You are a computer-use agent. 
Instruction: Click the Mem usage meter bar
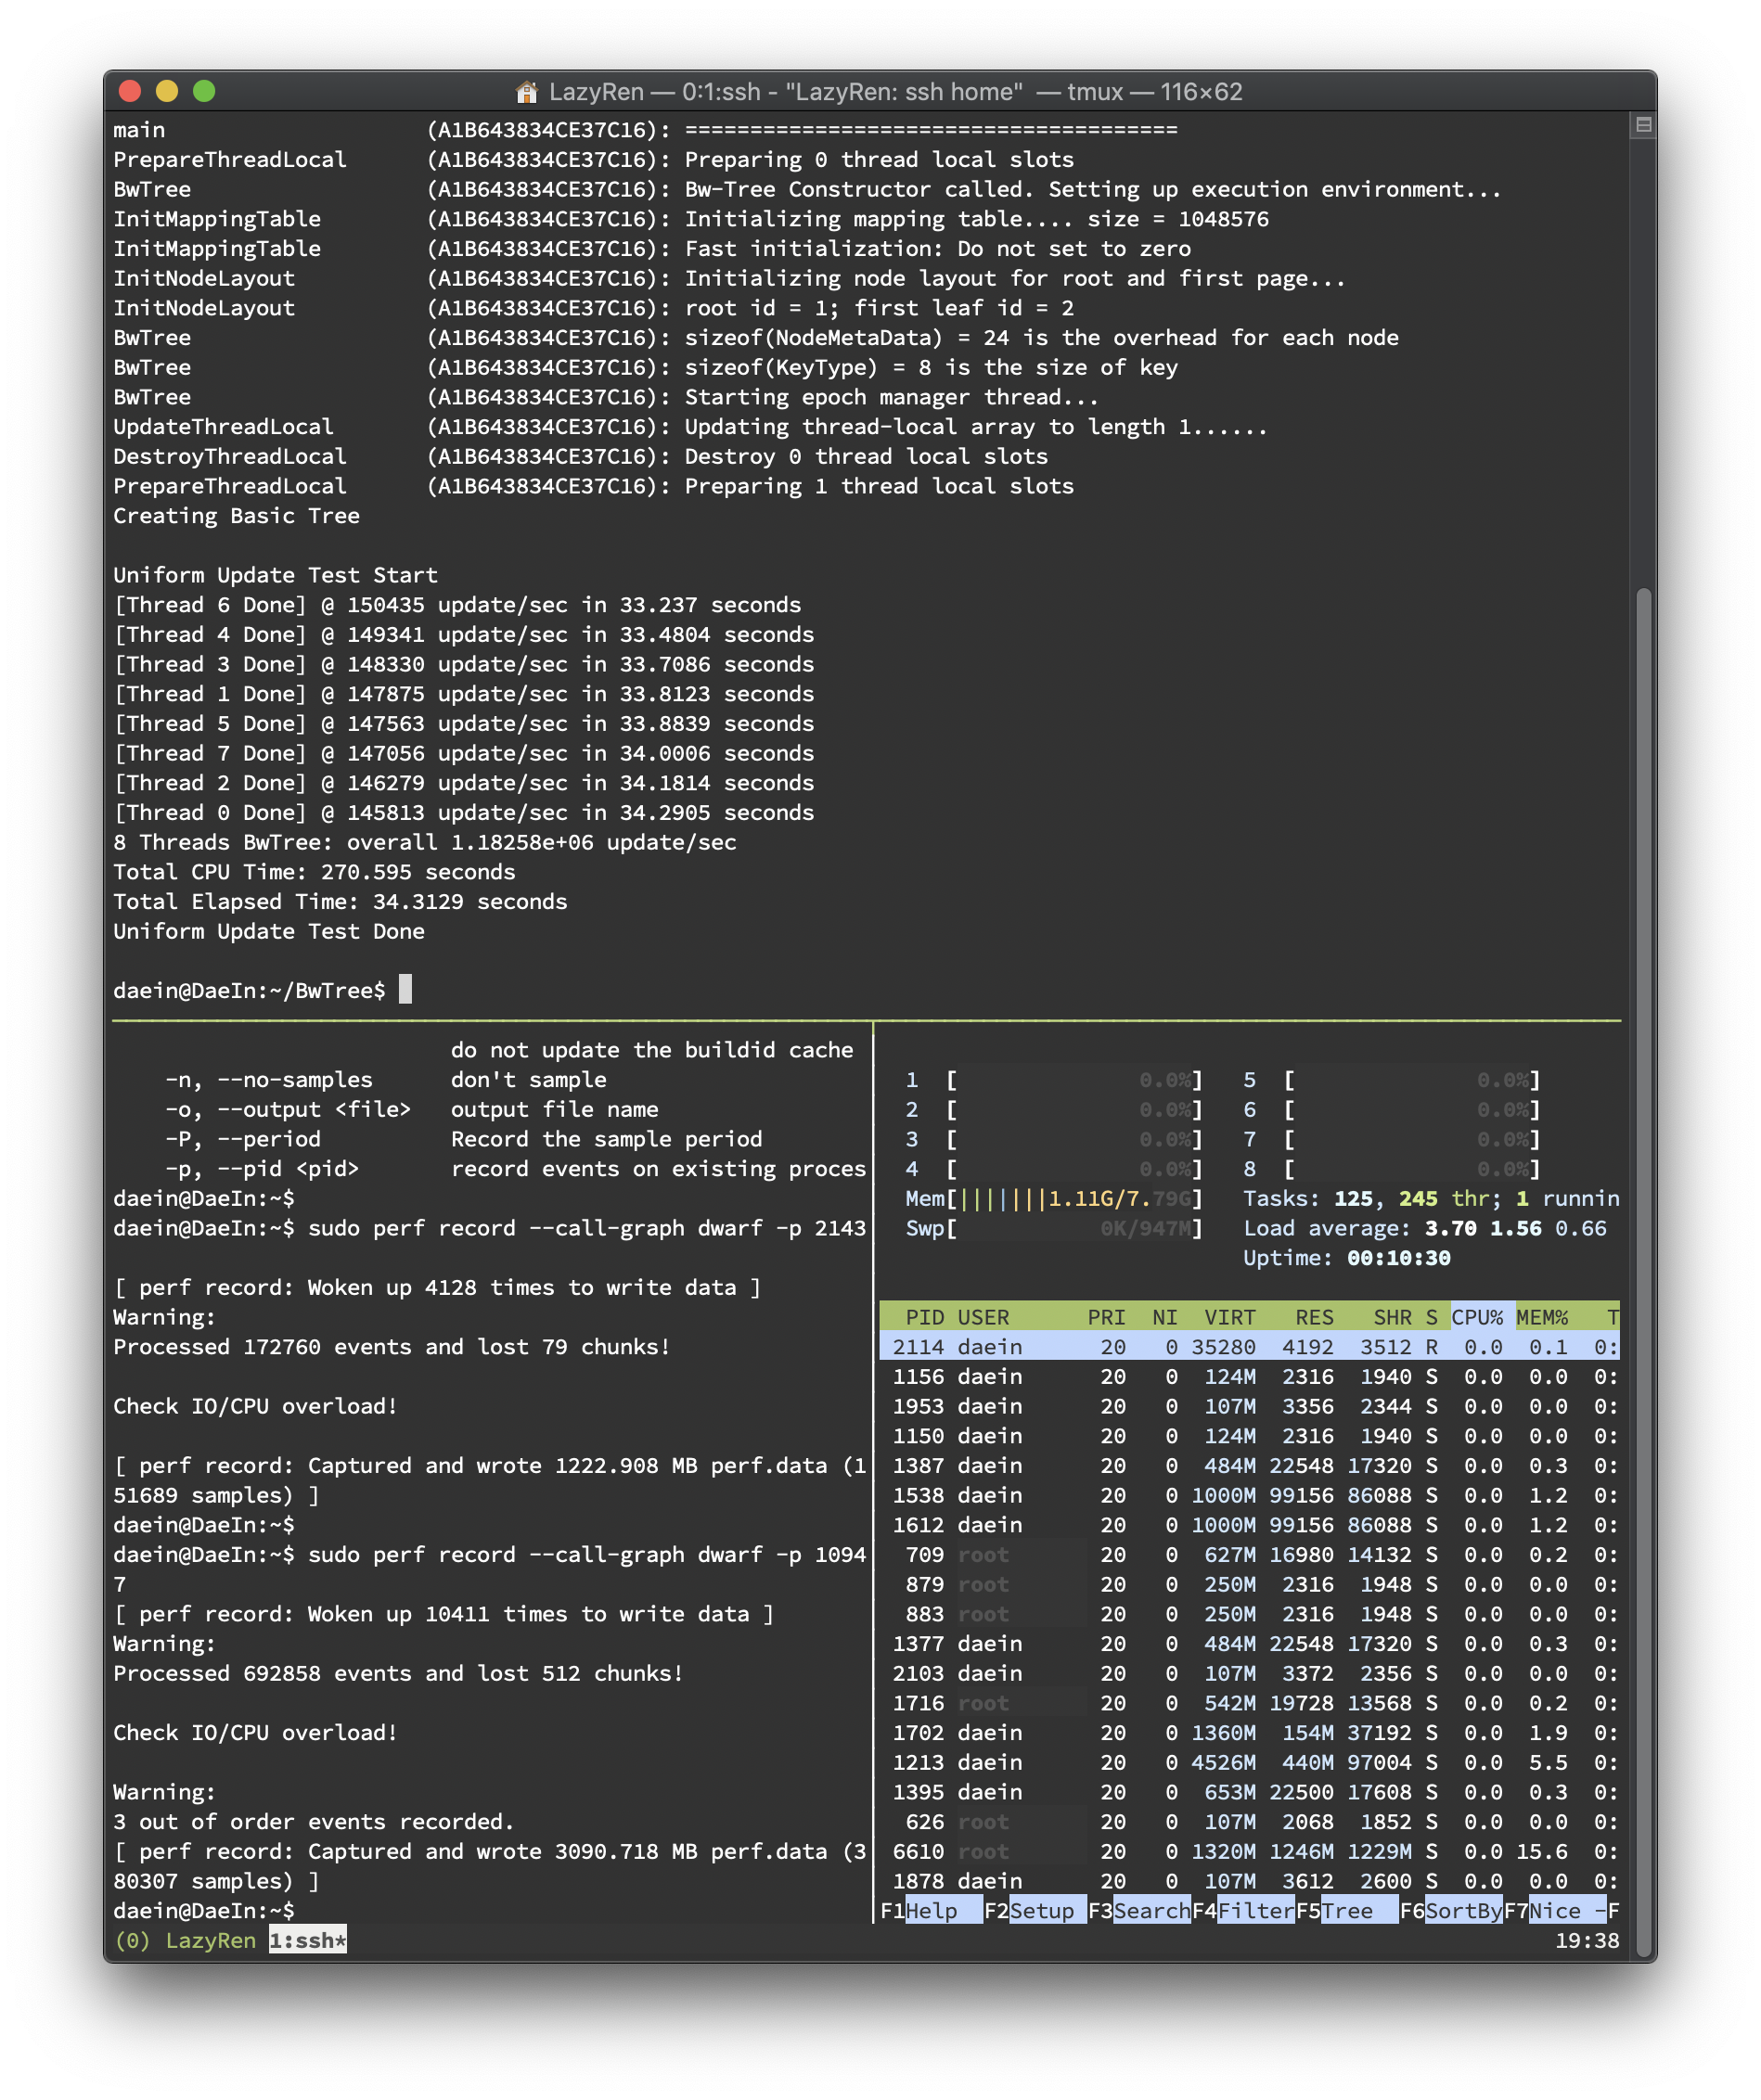tap(1053, 1199)
